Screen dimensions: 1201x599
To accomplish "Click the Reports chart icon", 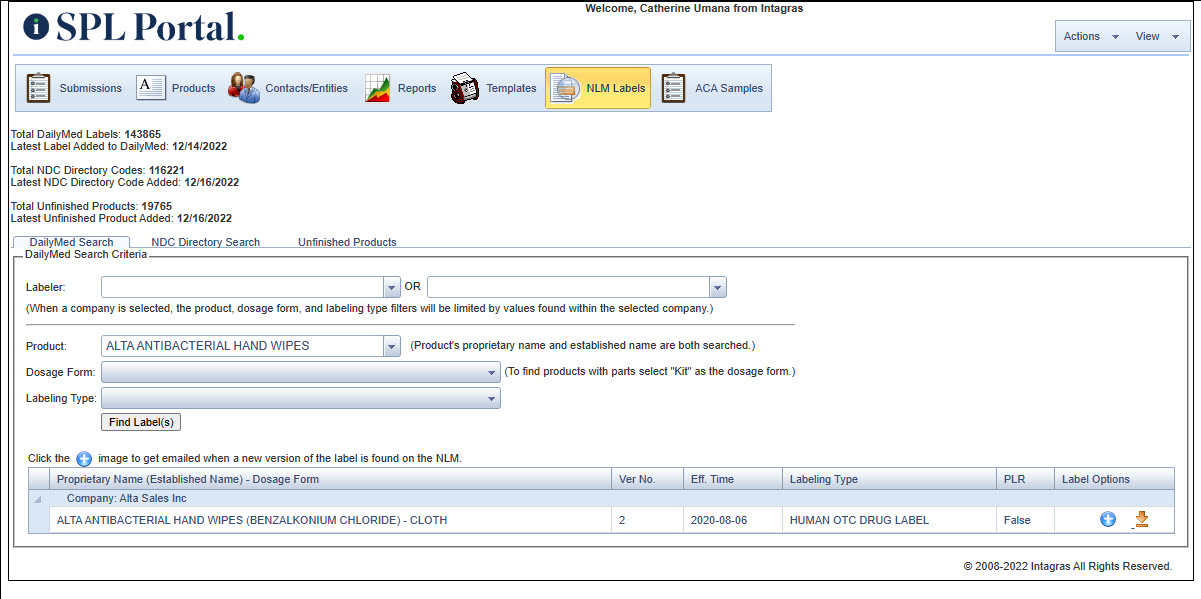I will point(377,88).
